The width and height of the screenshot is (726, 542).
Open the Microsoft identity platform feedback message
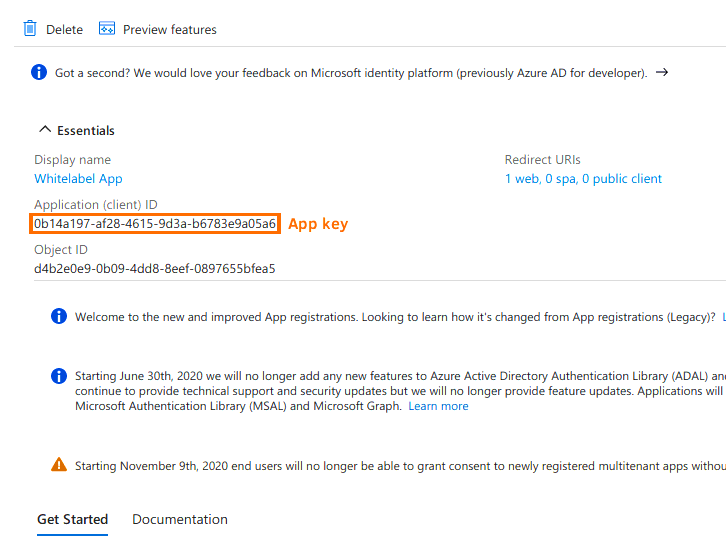point(351,73)
